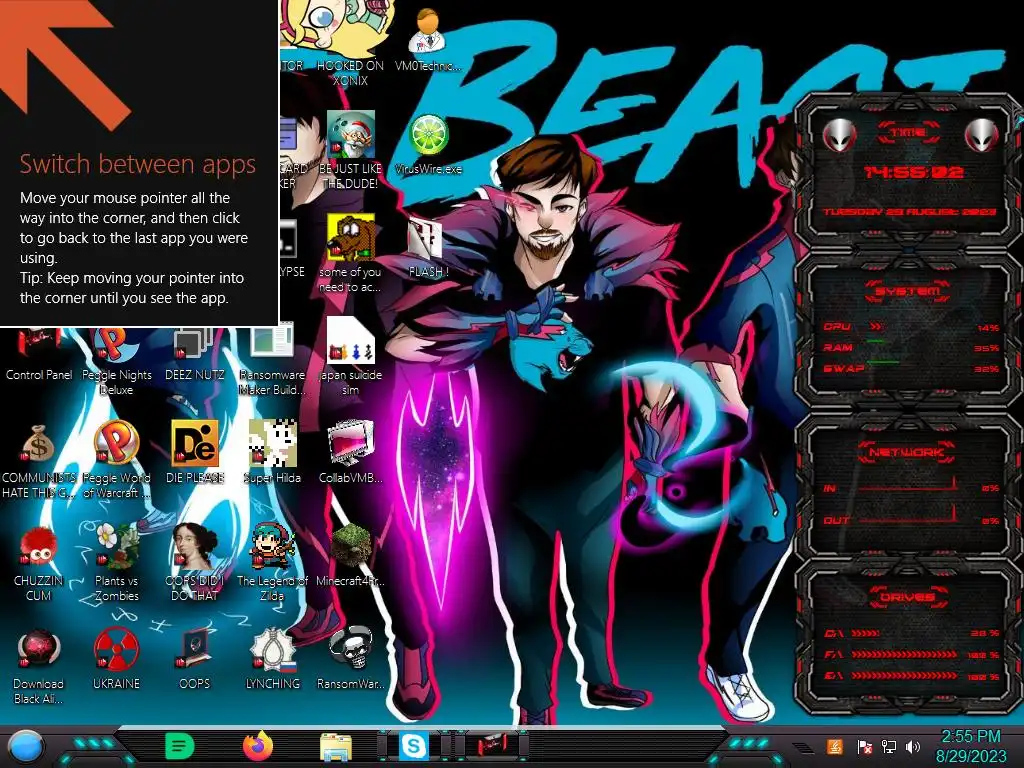Open OOPS DID I DO THAT portrait icon
1024x768 pixels.
(195, 562)
